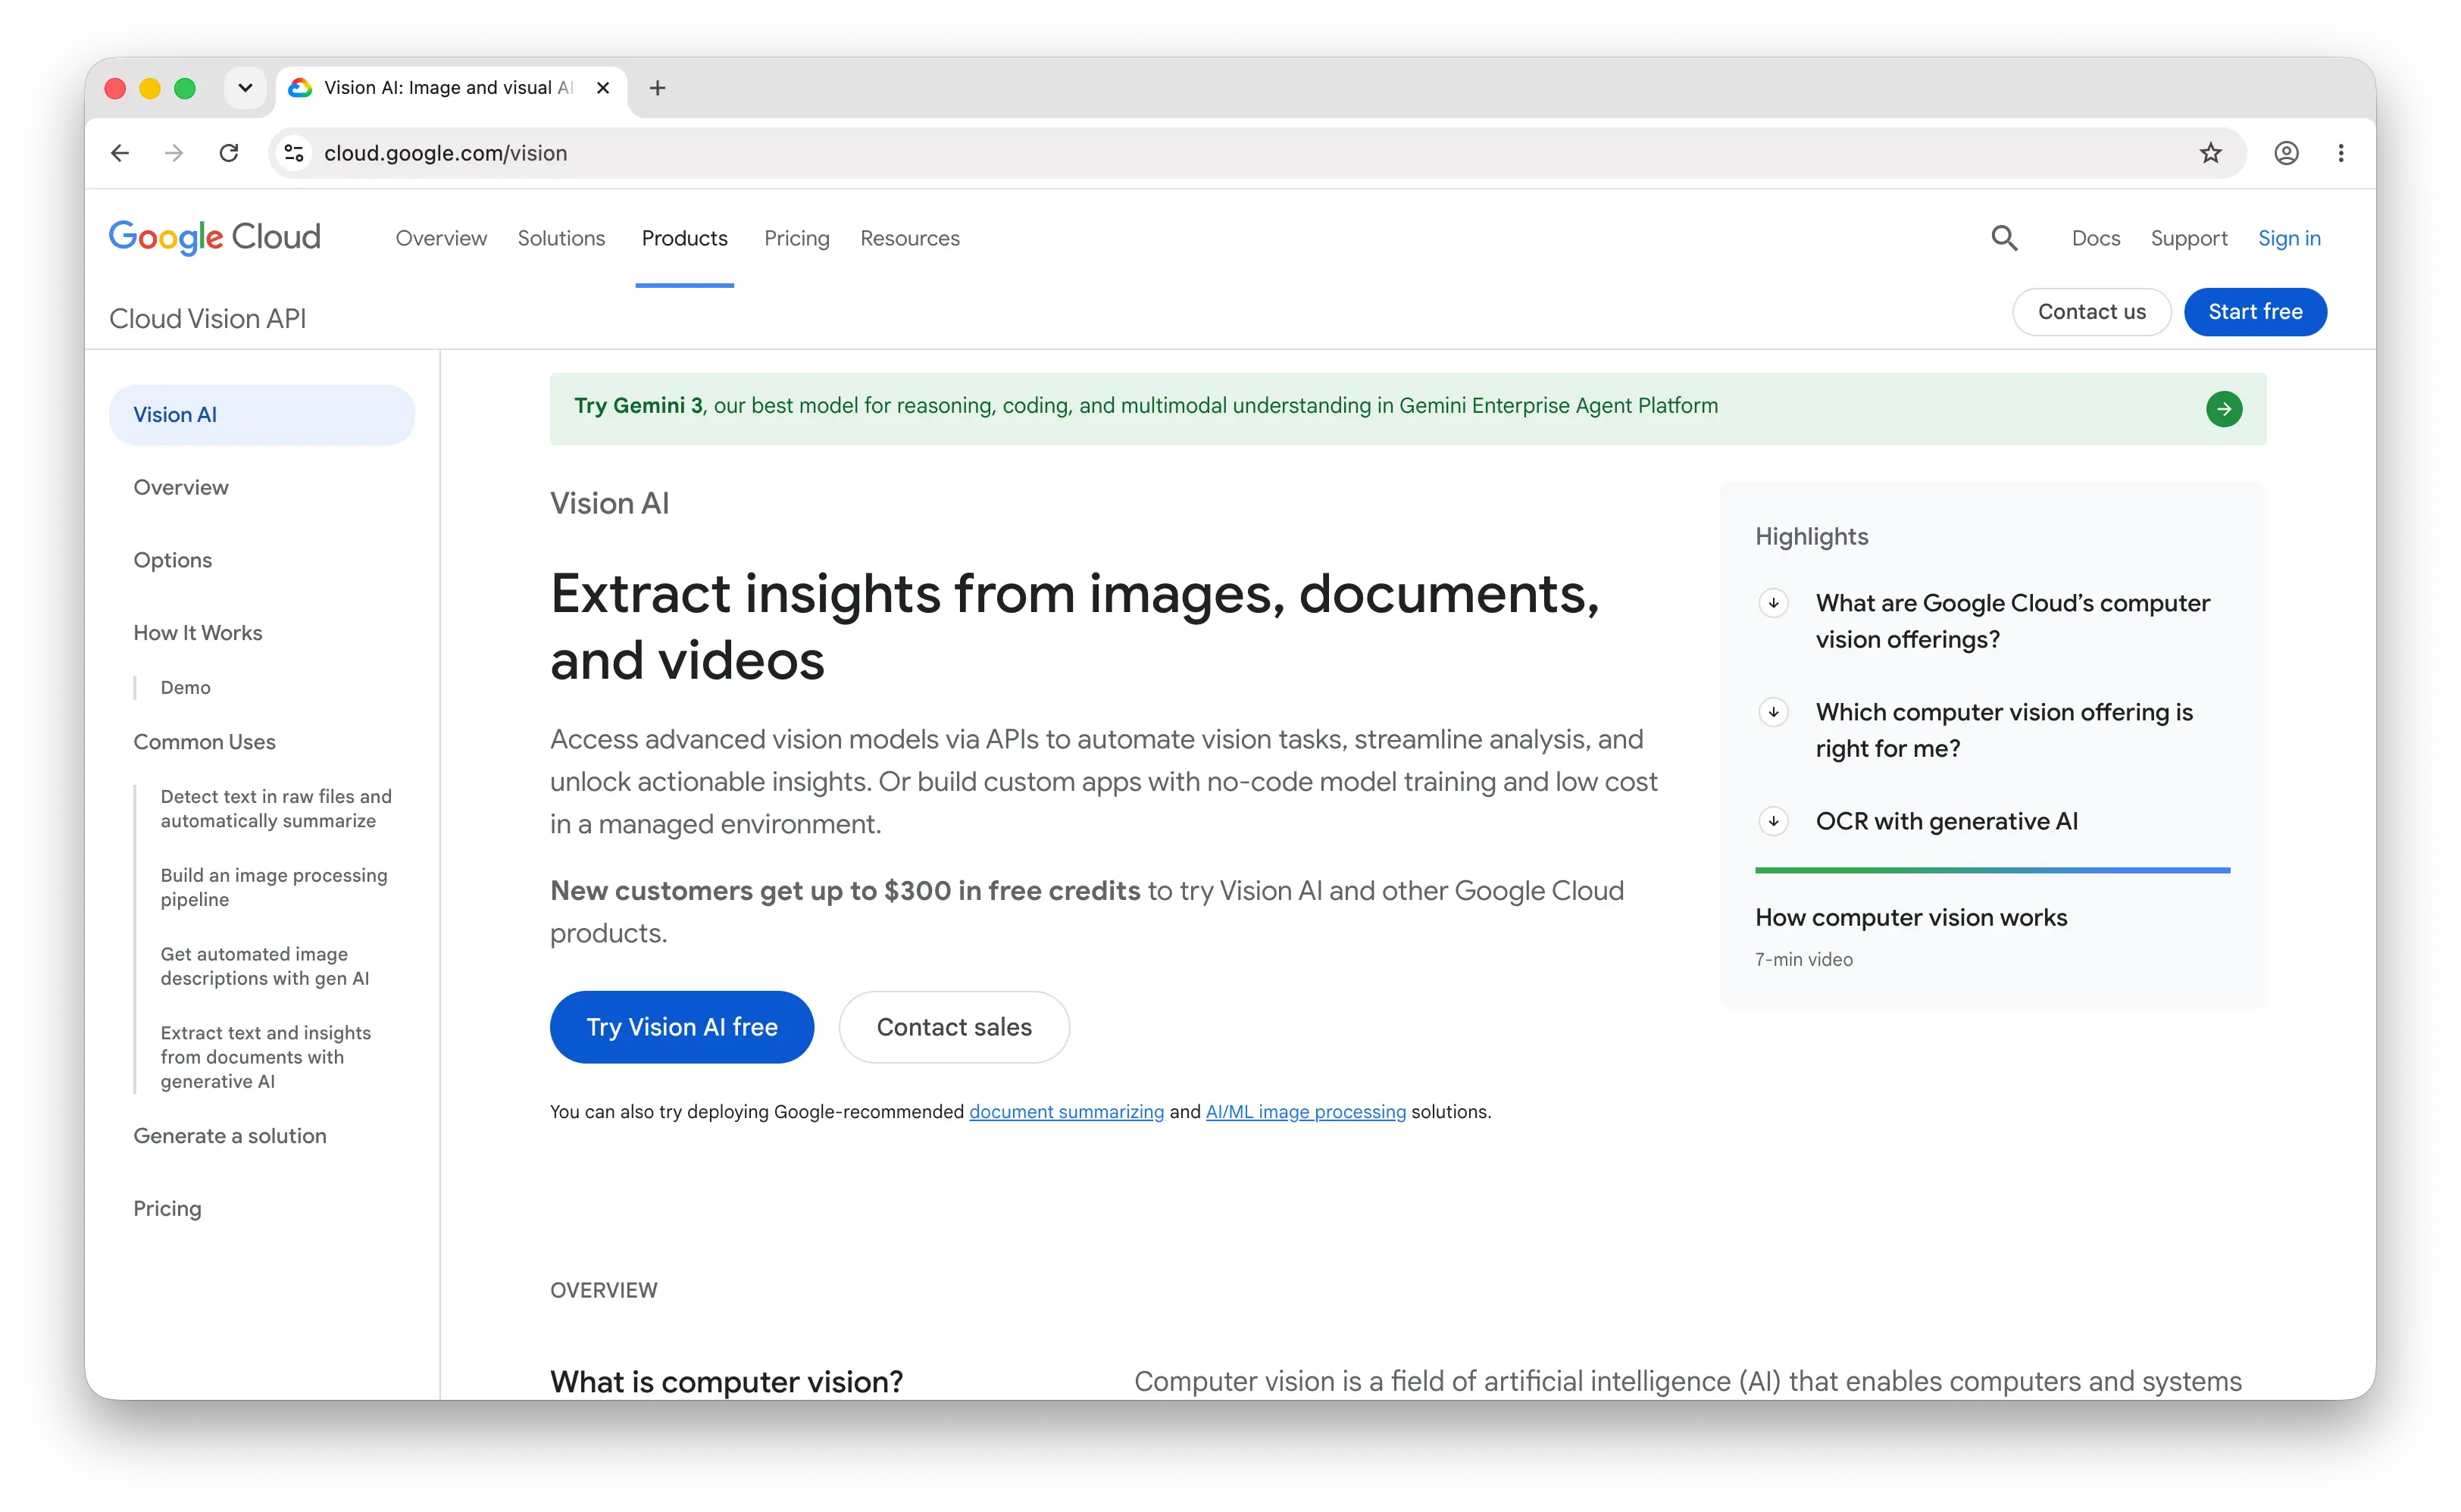Reload the page with refresh icon

tap(229, 153)
